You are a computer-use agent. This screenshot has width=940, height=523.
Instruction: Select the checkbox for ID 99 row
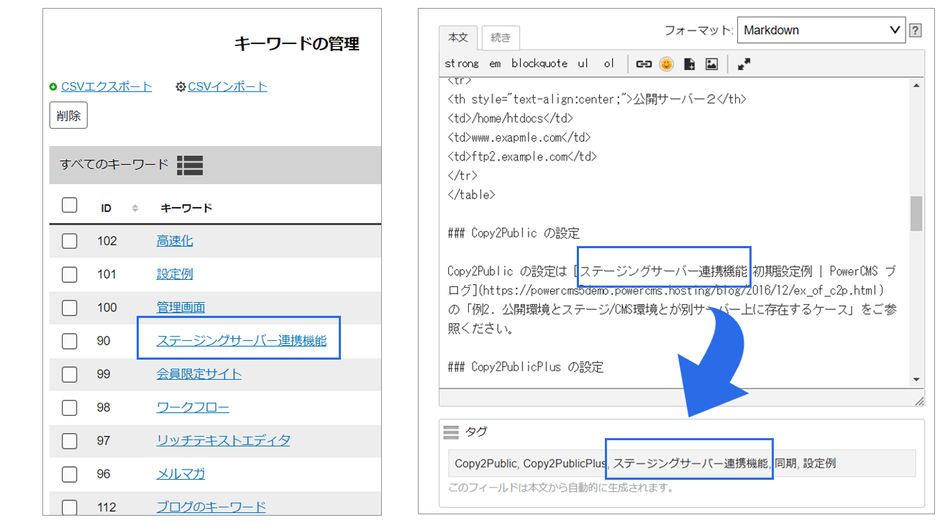coord(69,374)
